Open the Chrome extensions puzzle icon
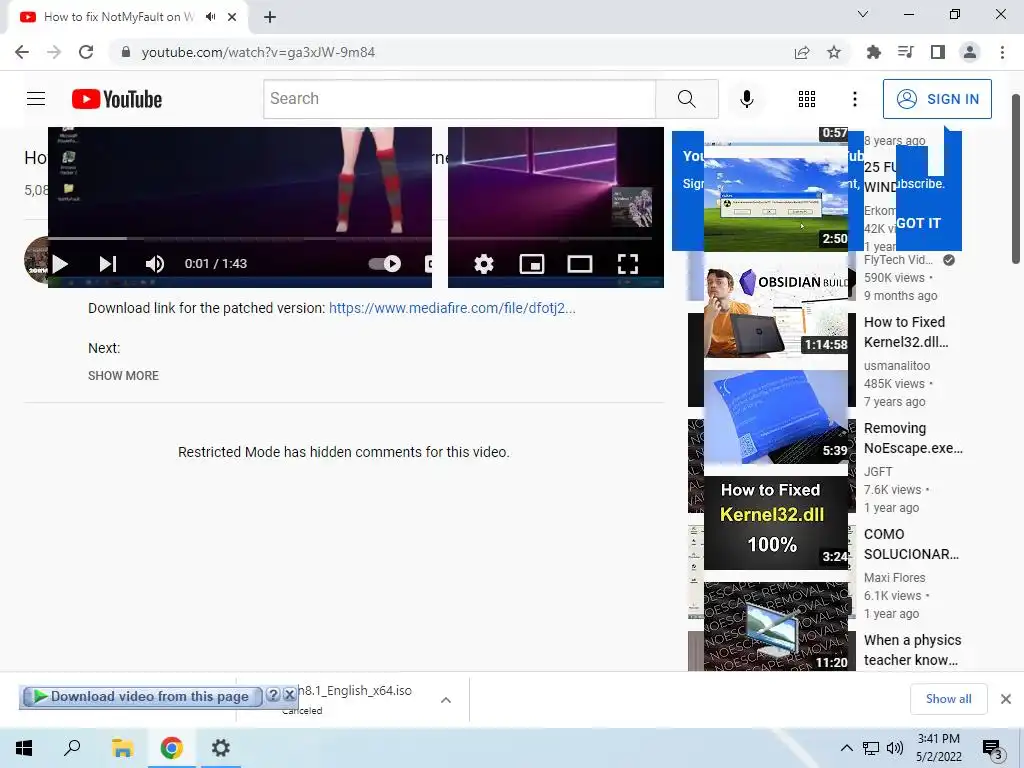The width and height of the screenshot is (1024, 768). (873, 52)
